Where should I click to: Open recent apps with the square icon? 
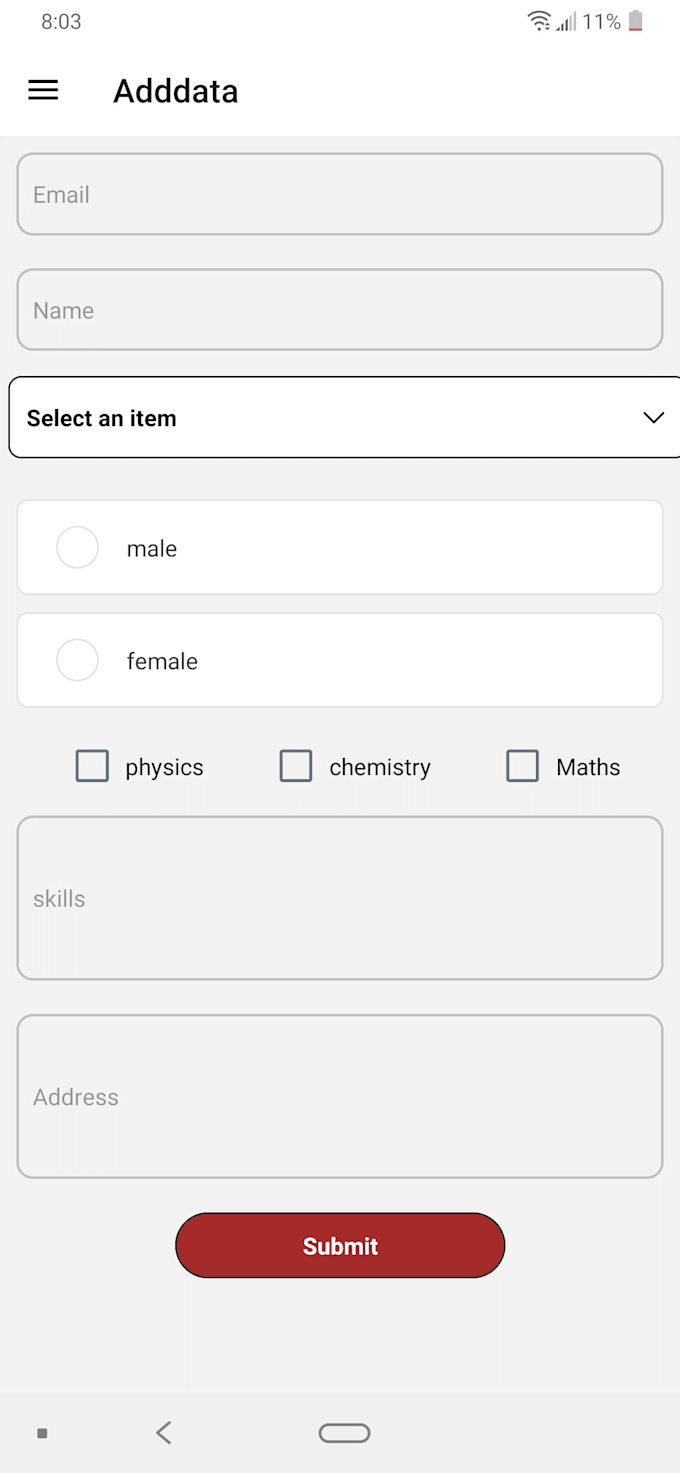(x=42, y=1432)
